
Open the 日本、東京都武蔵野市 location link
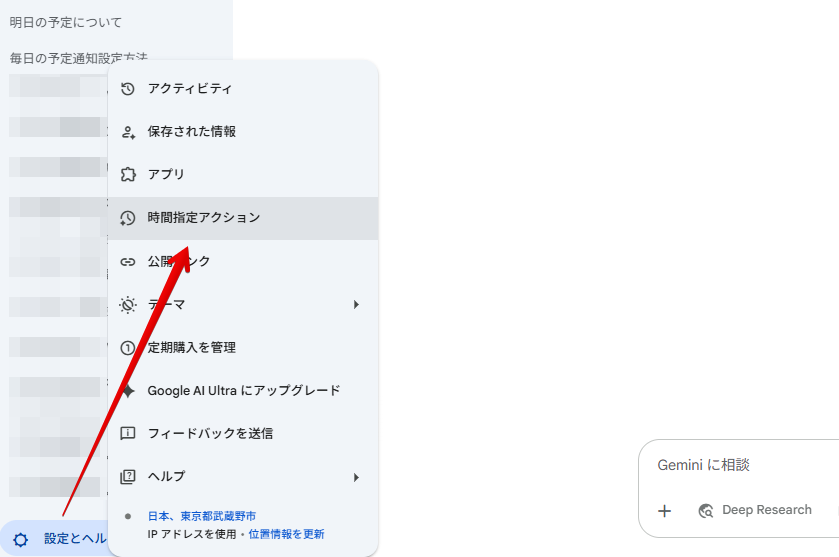[x=202, y=516]
